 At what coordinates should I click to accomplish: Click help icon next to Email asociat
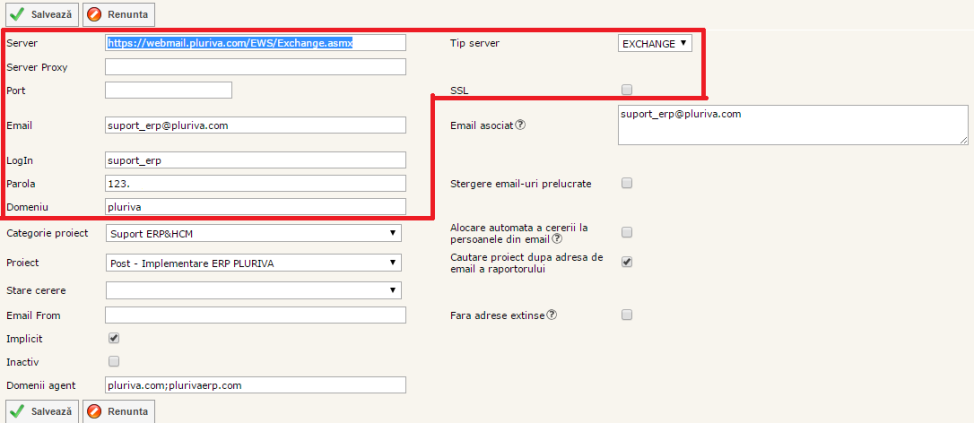pos(520,125)
